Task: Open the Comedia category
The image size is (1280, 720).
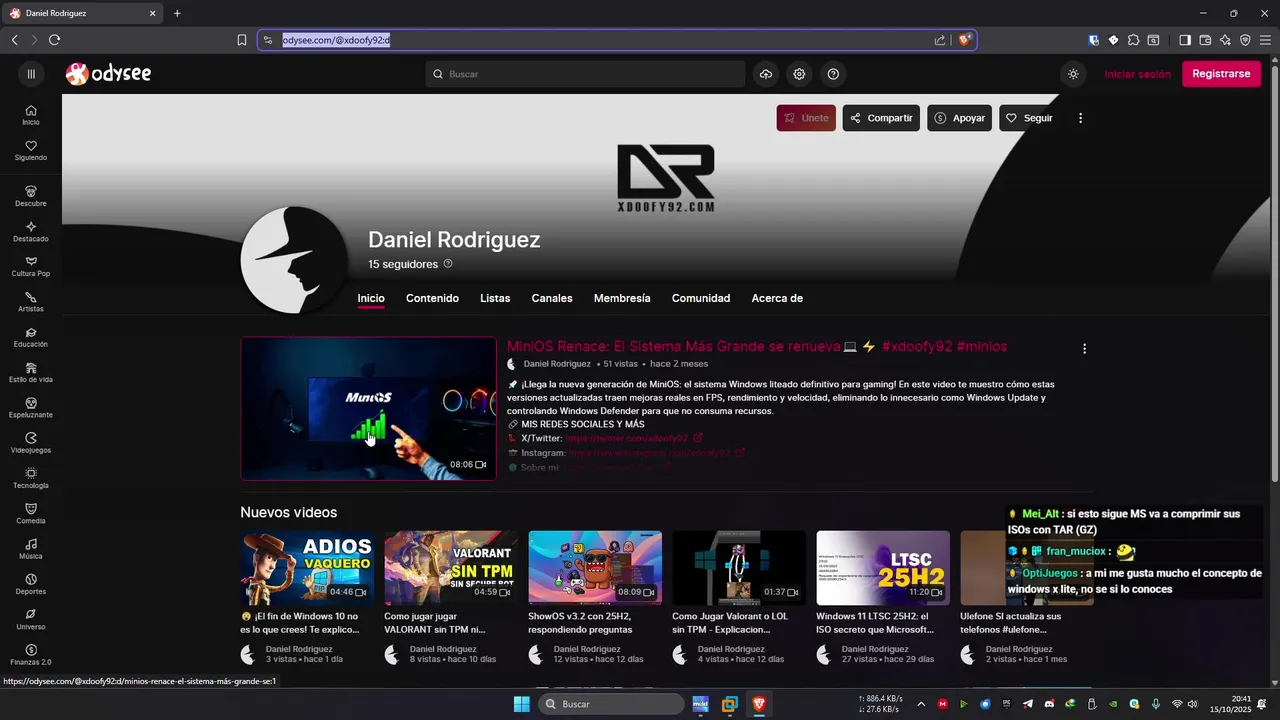Action: pos(31,514)
